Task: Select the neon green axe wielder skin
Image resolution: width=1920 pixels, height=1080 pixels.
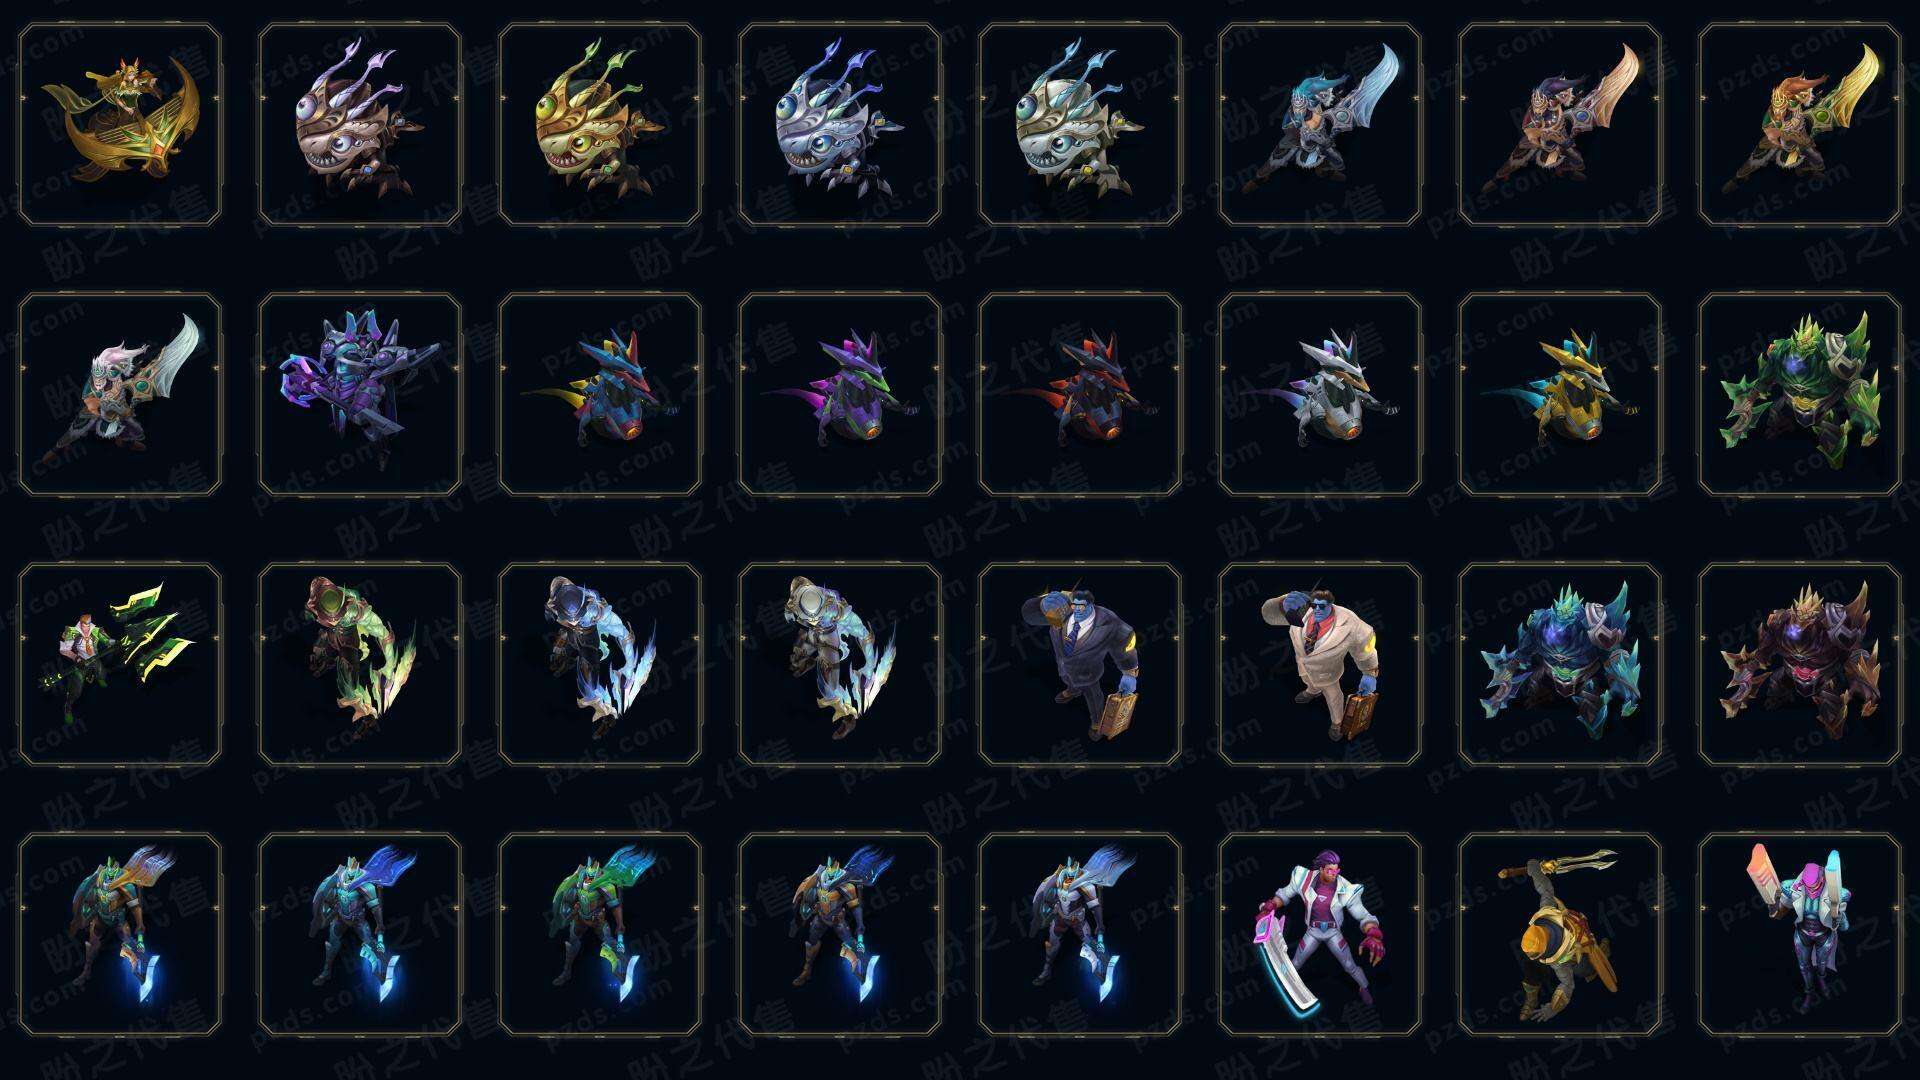Action: pos(120,664)
